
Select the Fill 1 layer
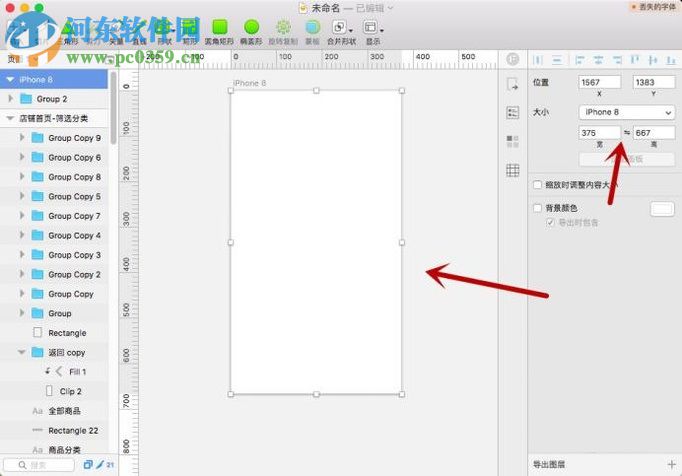click(54, 372)
